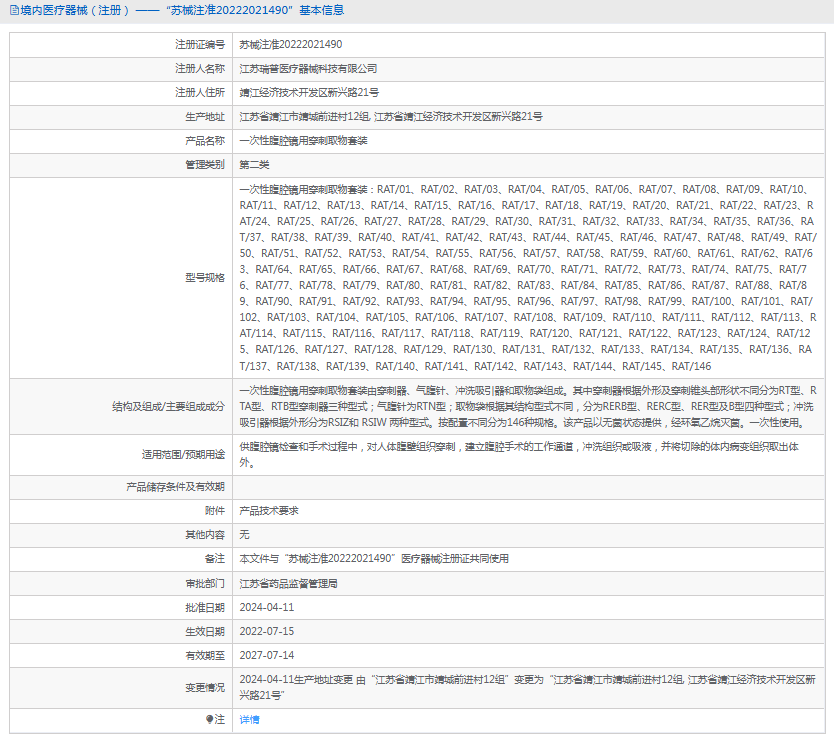The width and height of the screenshot is (834, 739).
Task: Click the 生效日期 label cell
Action: tap(121, 631)
